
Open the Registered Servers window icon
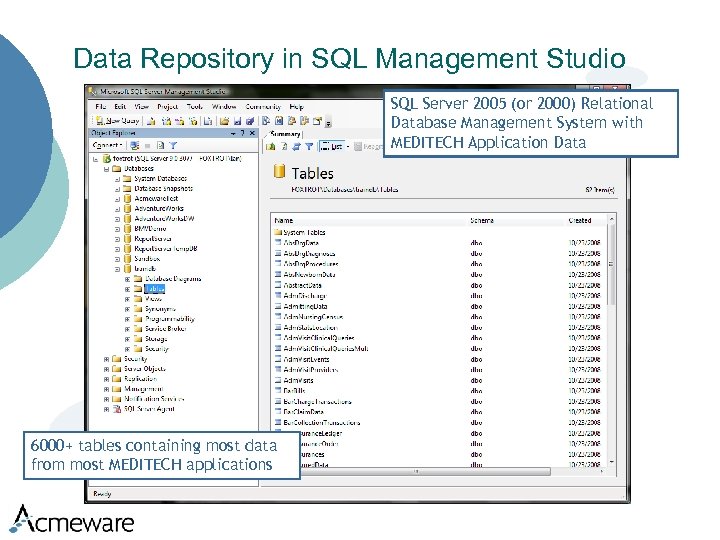(266, 121)
